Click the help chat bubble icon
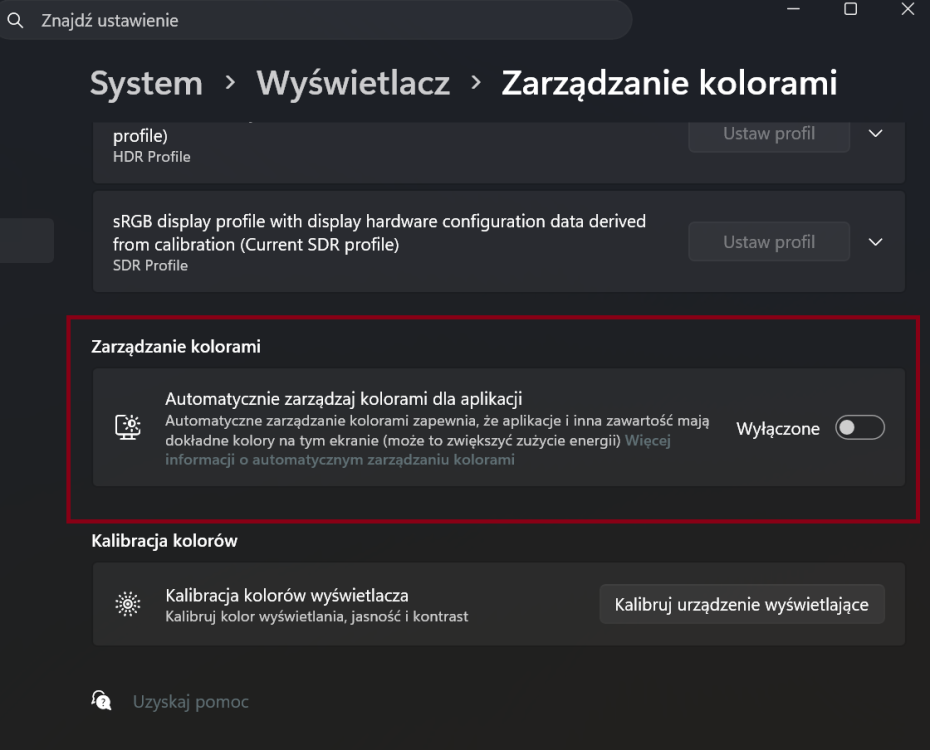This screenshot has height=750, width=930. tap(101, 701)
